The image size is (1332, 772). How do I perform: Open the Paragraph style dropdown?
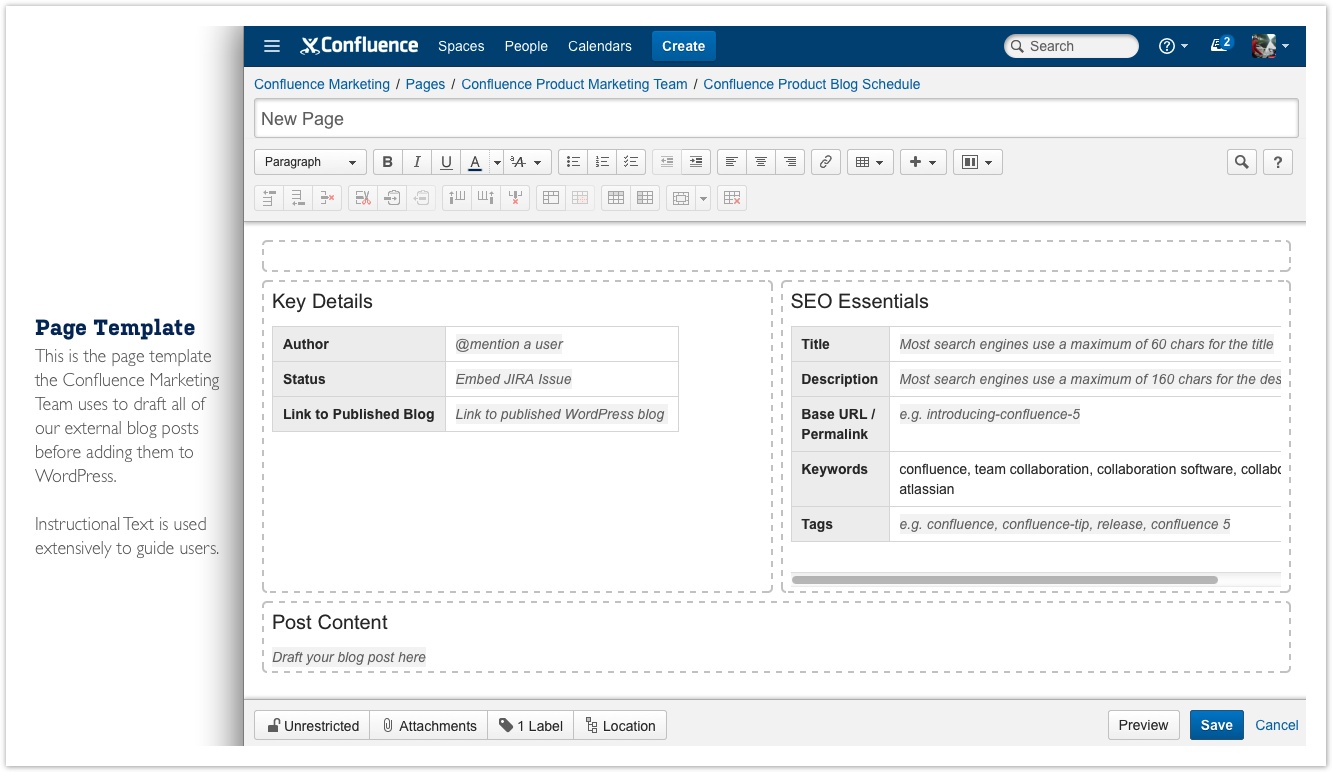[x=310, y=162]
